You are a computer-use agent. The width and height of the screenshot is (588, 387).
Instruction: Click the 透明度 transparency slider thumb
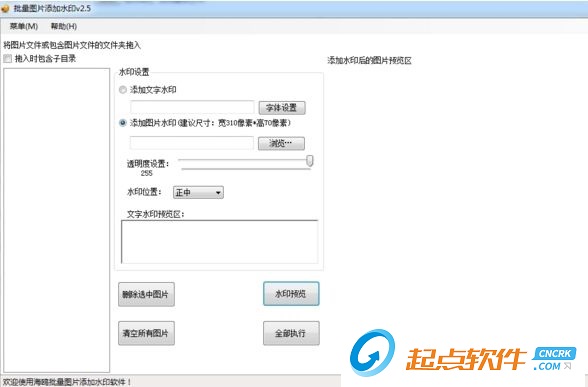click(x=310, y=161)
